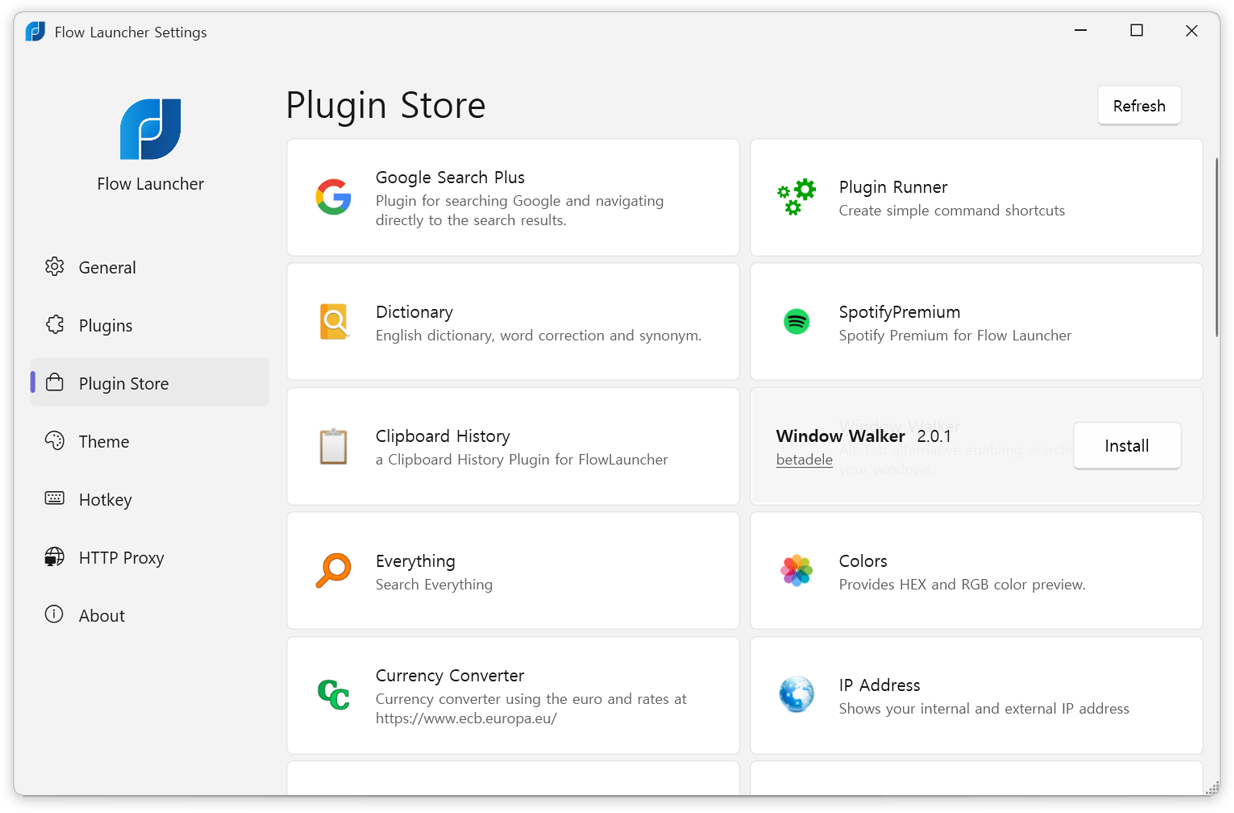Refresh the plugin store list
Viewport: 1234px width, 813px height.
click(1139, 106)
